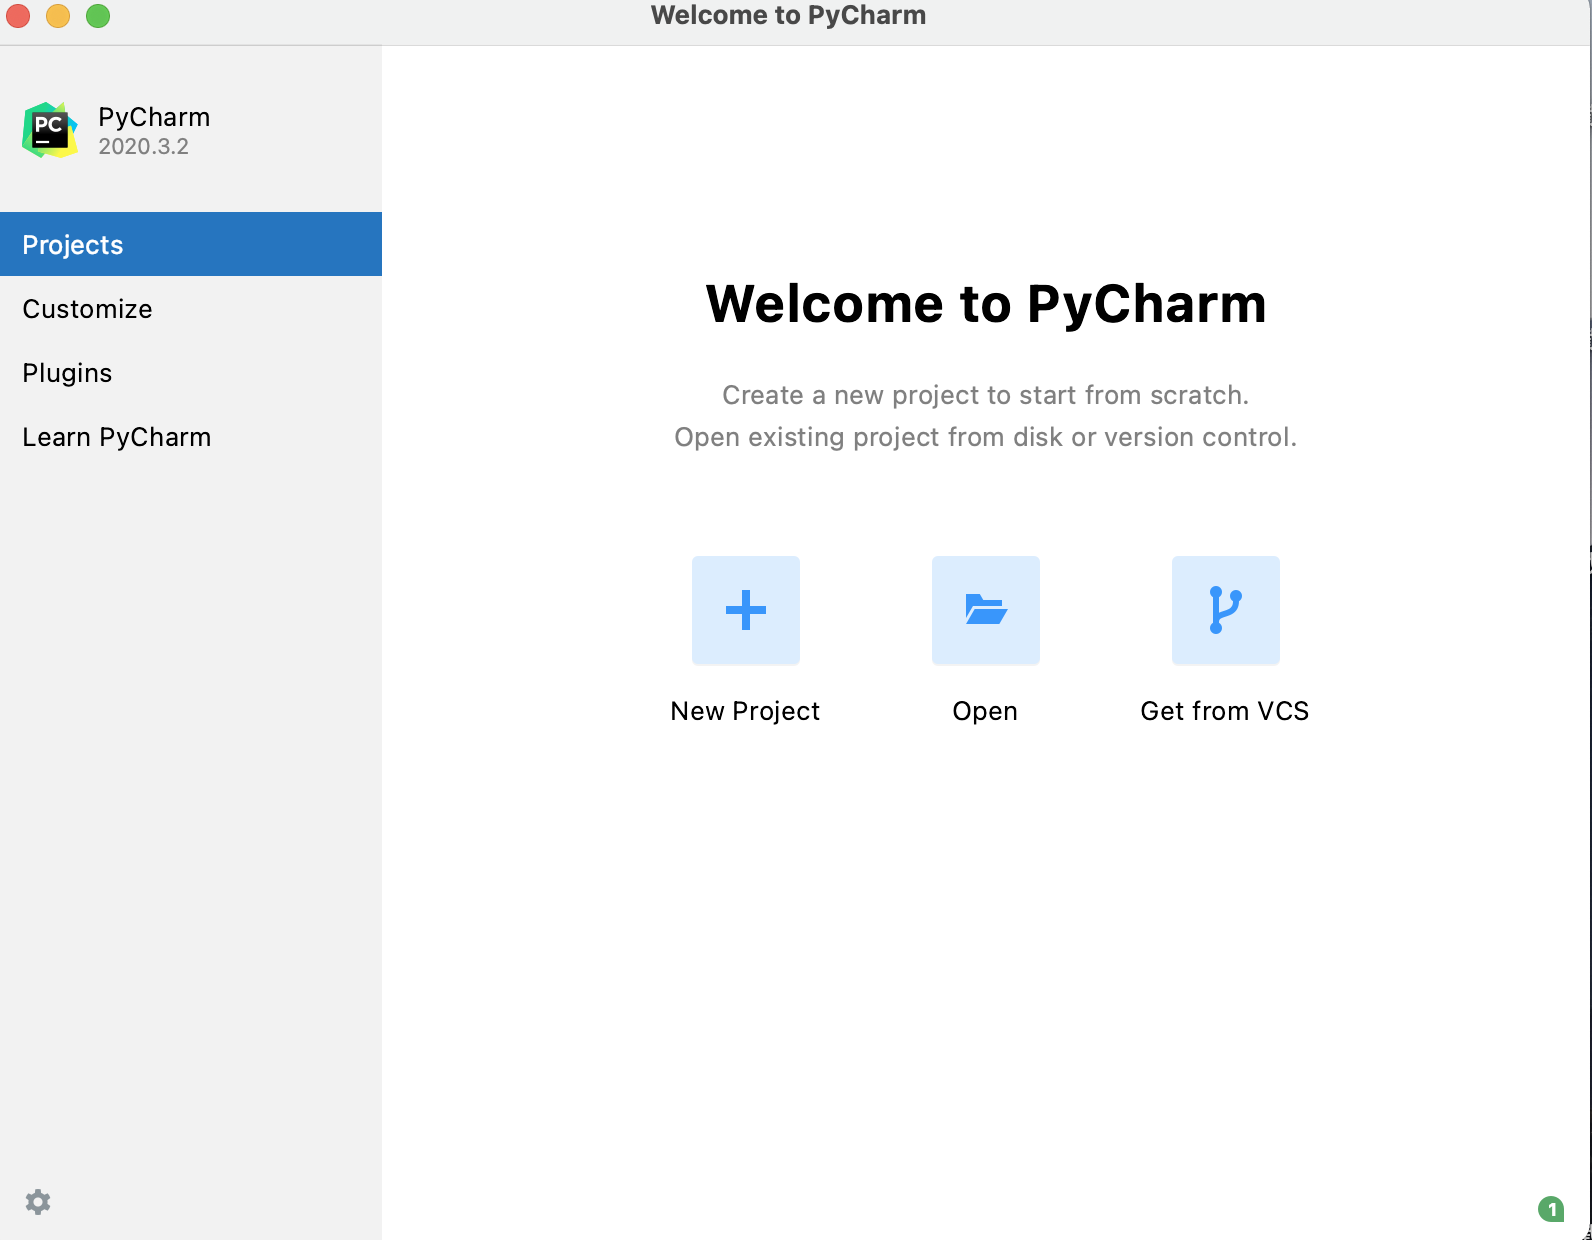Click the Welcome to PyCharm heading

(986, 304)
